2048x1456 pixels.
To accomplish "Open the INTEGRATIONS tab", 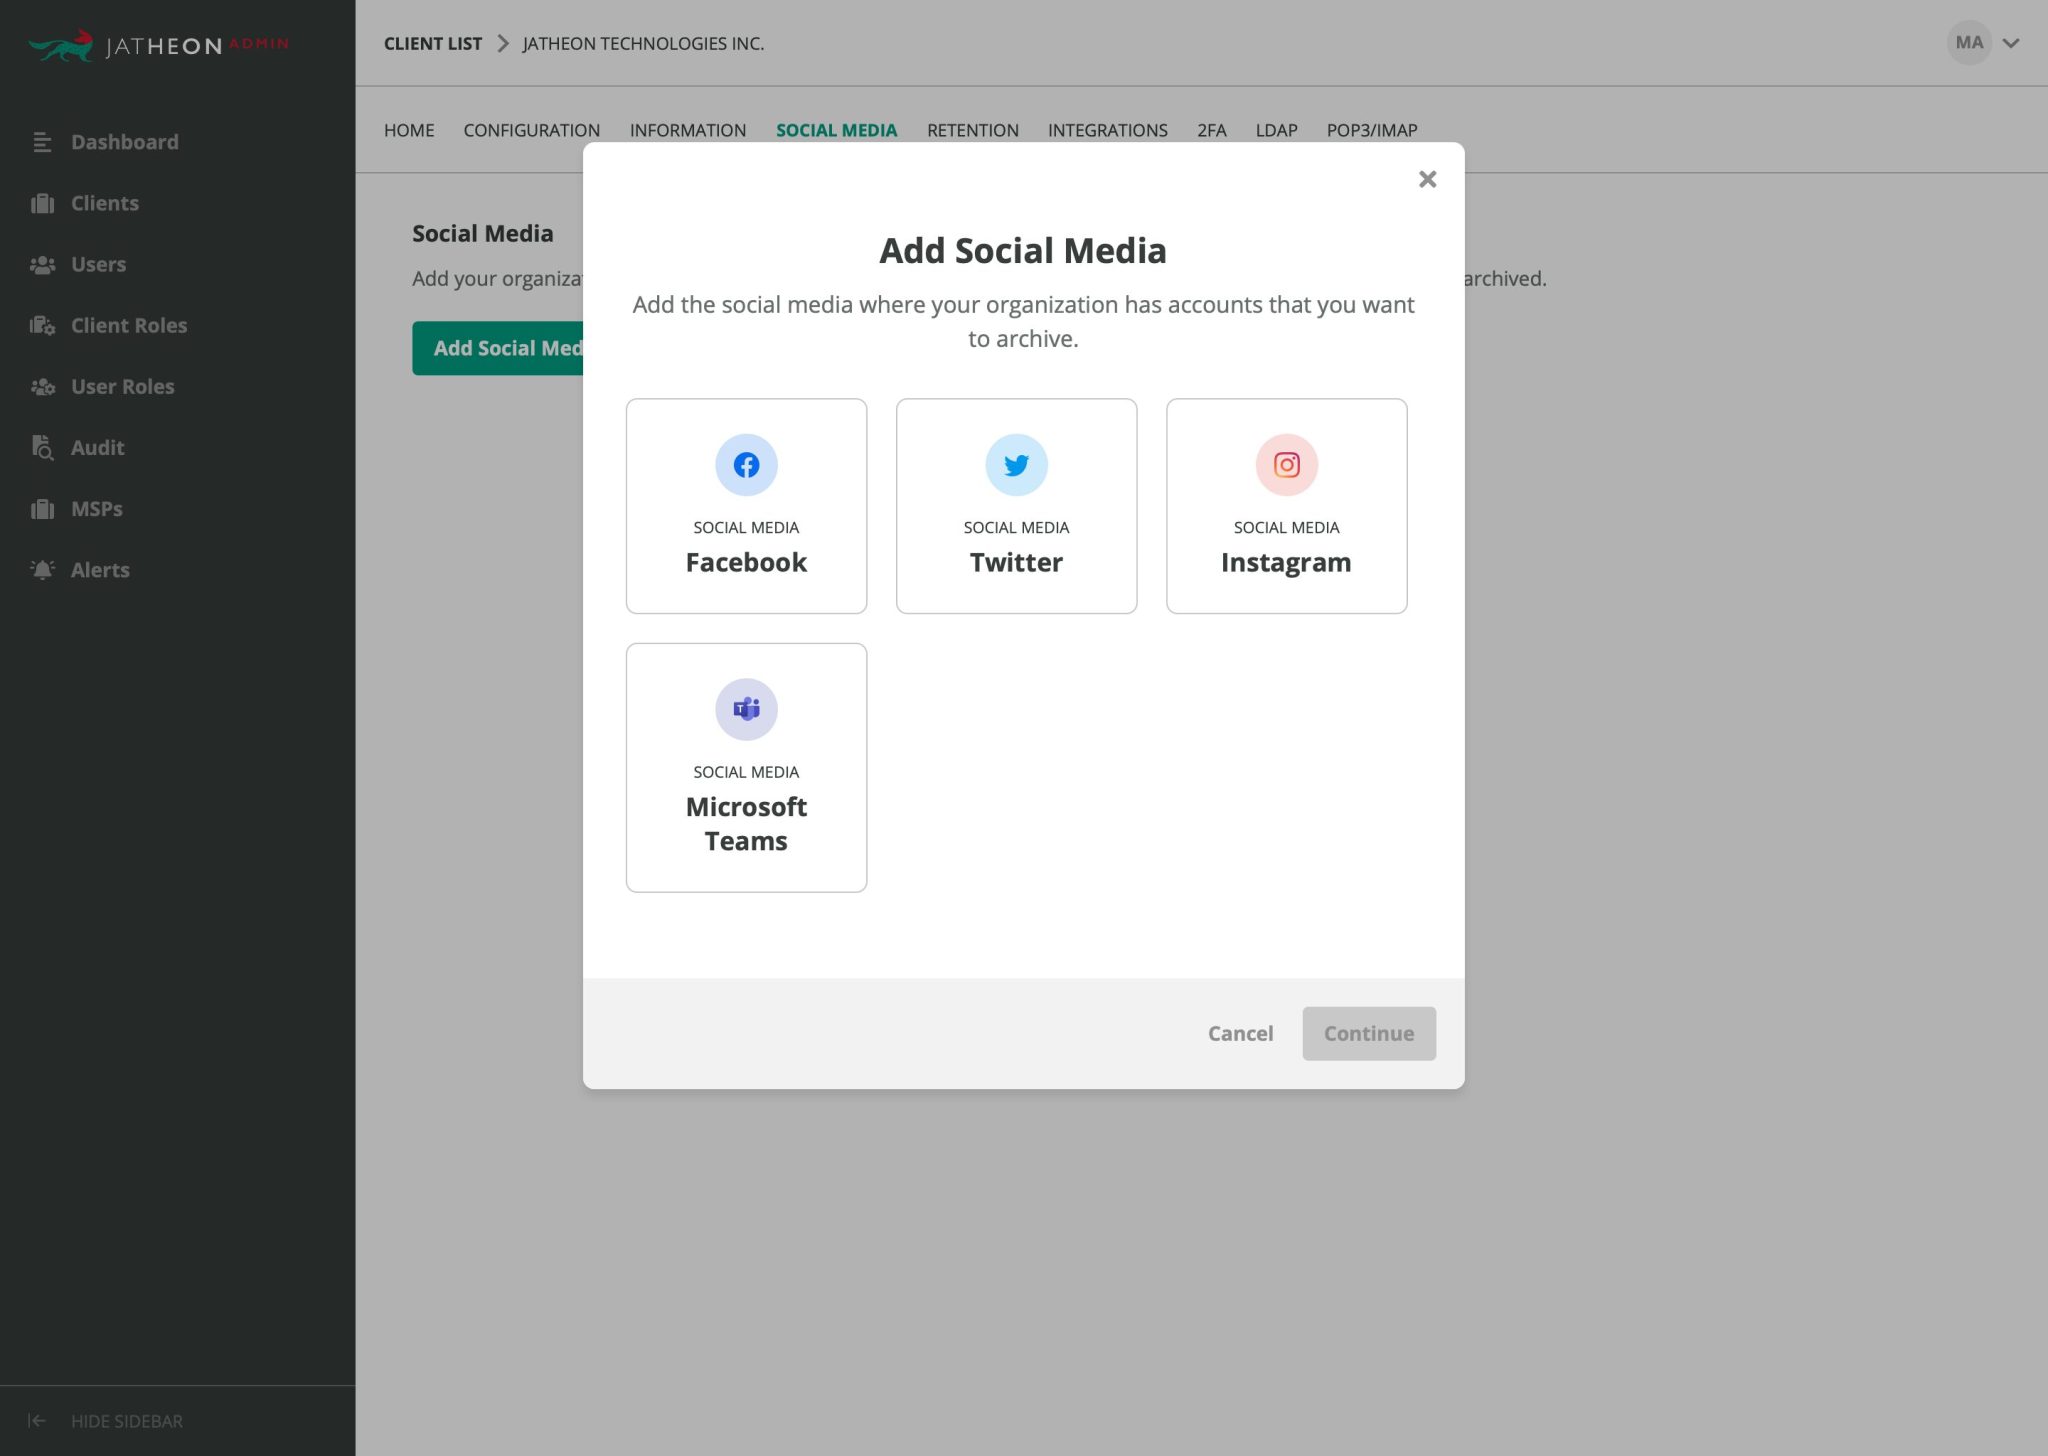I will point(1108,130).
